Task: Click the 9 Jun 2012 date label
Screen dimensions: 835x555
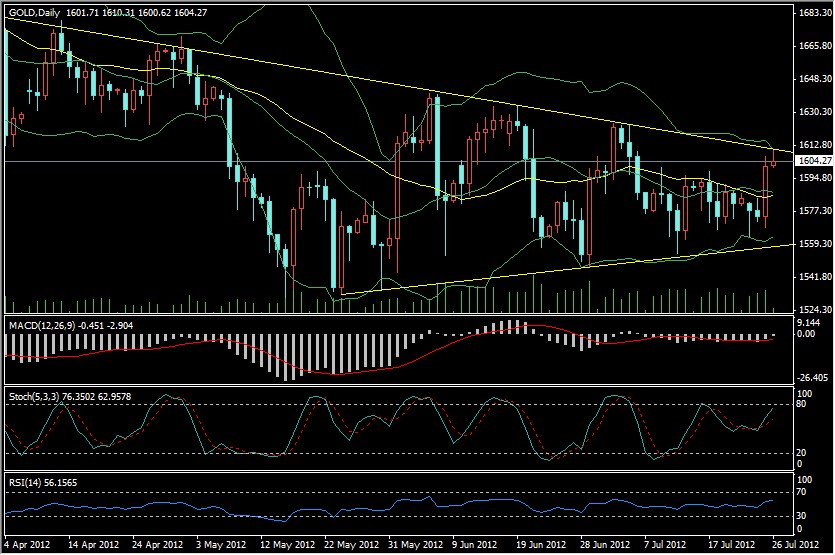Action: pyautogui.click(x=474, y=547)
